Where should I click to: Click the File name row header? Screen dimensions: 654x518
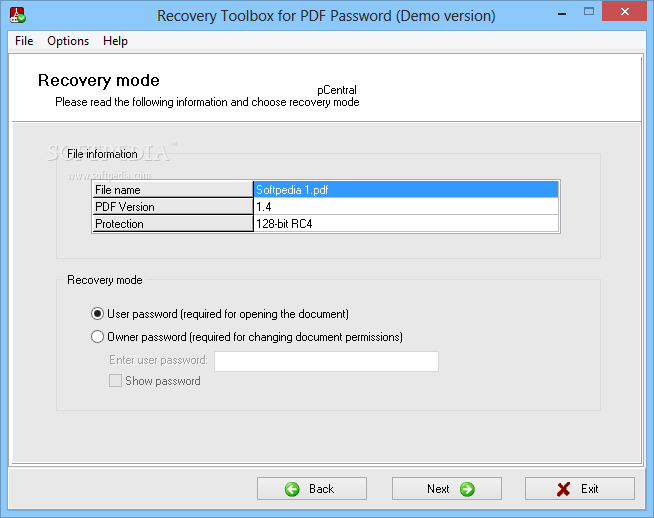point(173,190)
